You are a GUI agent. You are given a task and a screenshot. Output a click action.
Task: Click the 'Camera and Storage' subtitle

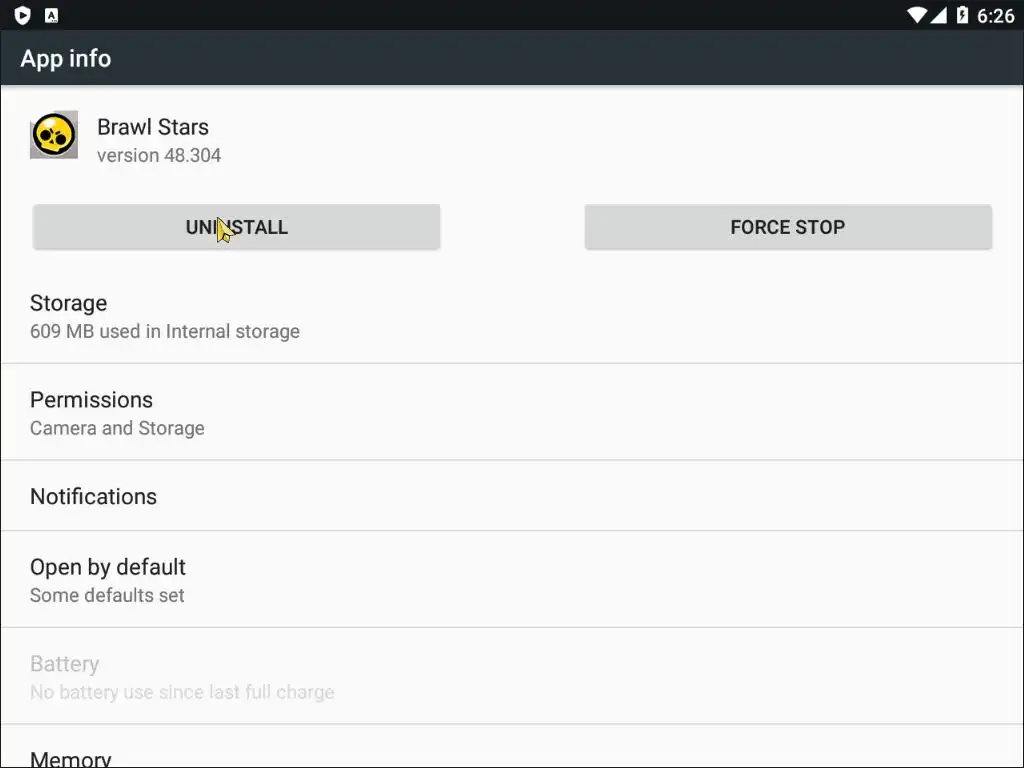point(117,428)
